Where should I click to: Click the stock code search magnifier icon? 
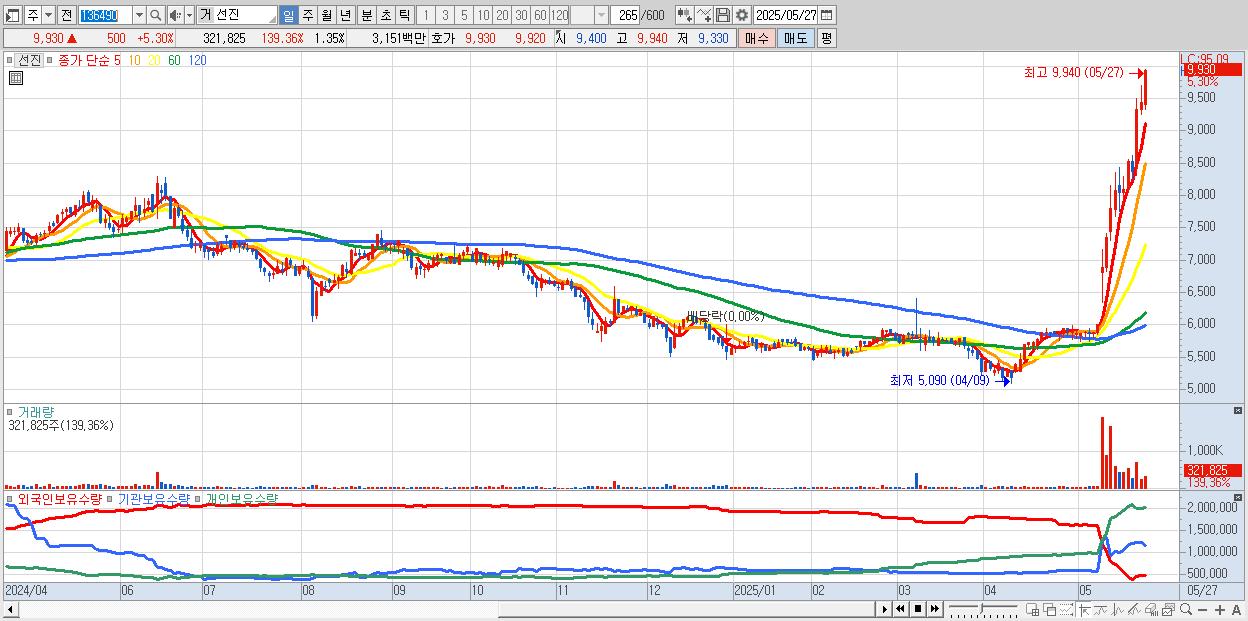click(x=156, y=15)
